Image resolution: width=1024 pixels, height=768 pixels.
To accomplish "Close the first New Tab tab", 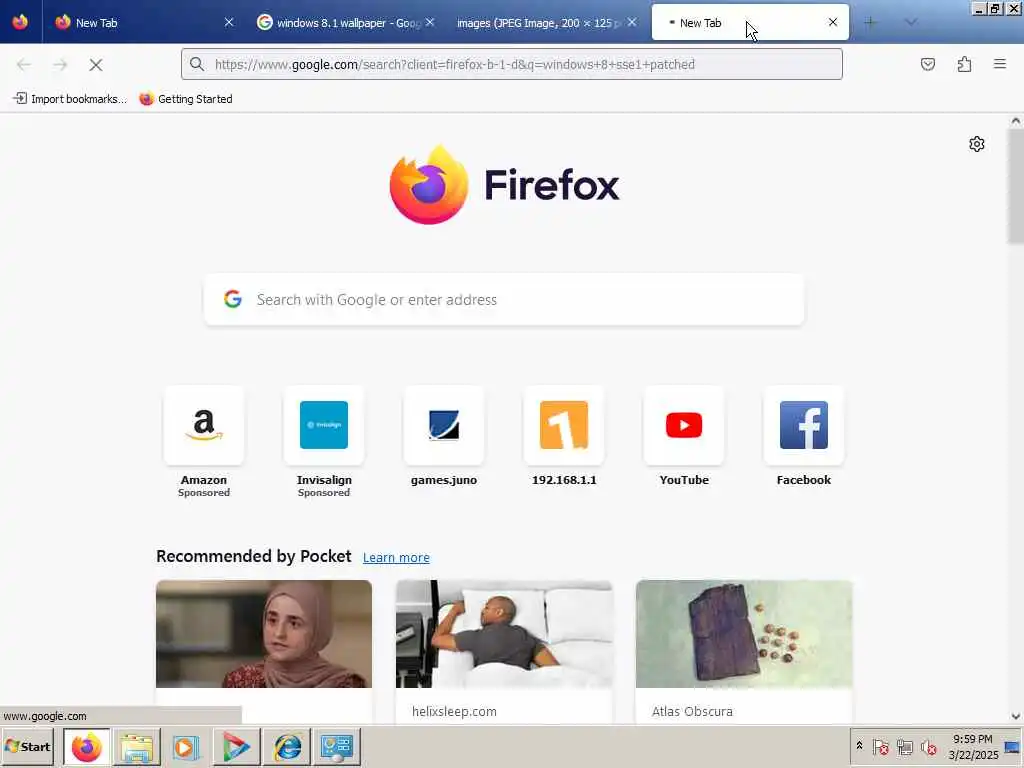I will tap(229, 22).
